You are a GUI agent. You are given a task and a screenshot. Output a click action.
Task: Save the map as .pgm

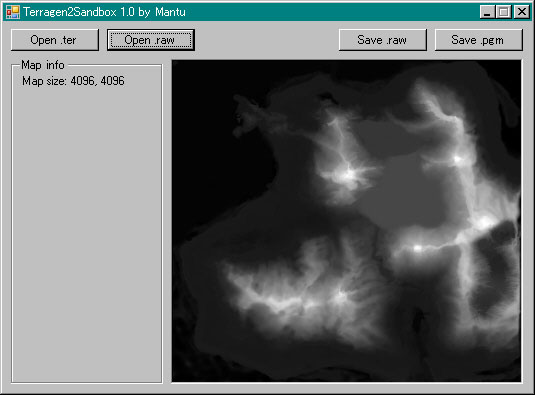click(x=478, y=40)
